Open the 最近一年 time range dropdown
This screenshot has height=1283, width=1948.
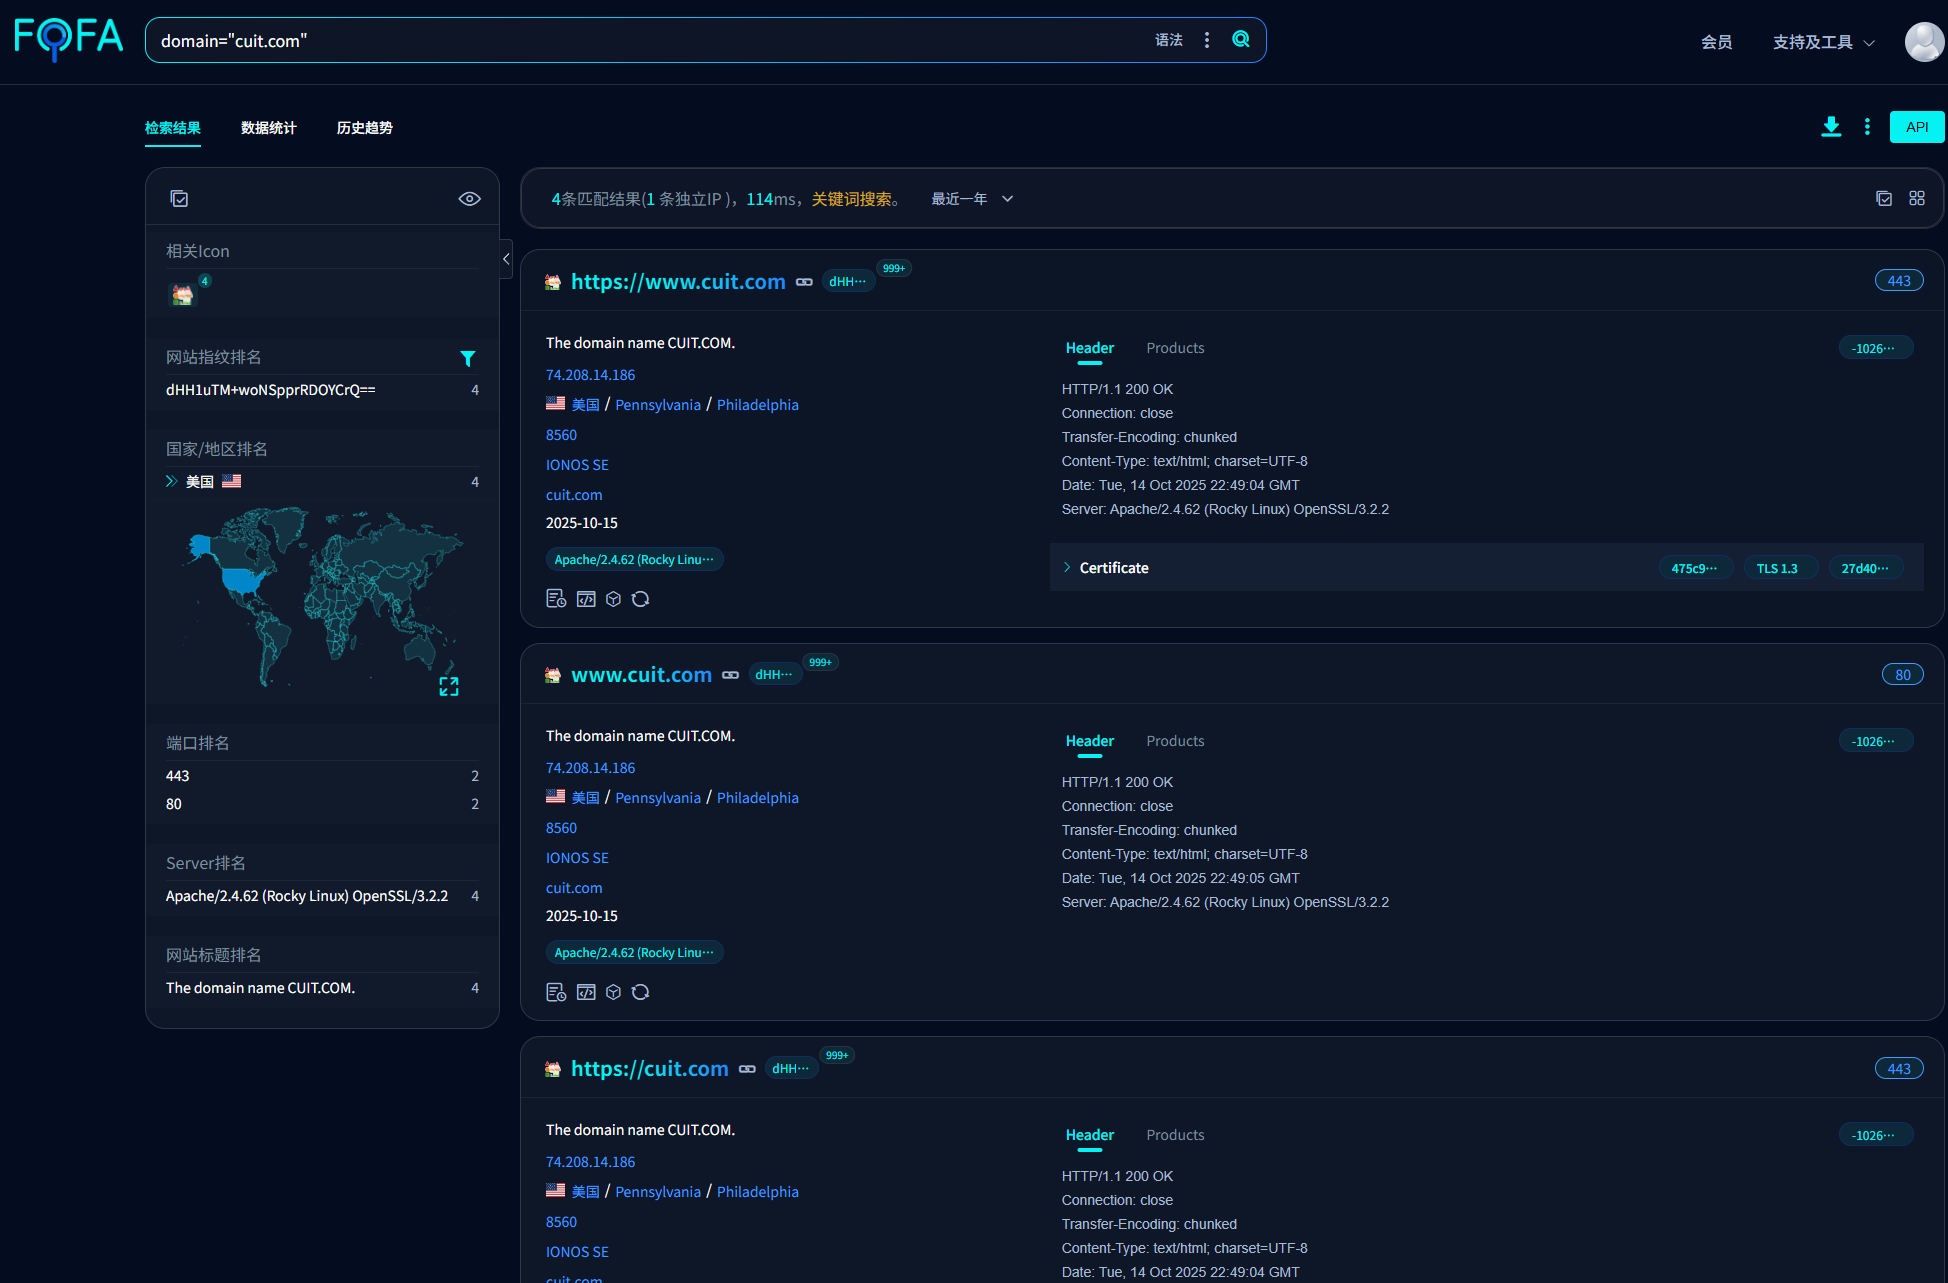tap(972, 199)
